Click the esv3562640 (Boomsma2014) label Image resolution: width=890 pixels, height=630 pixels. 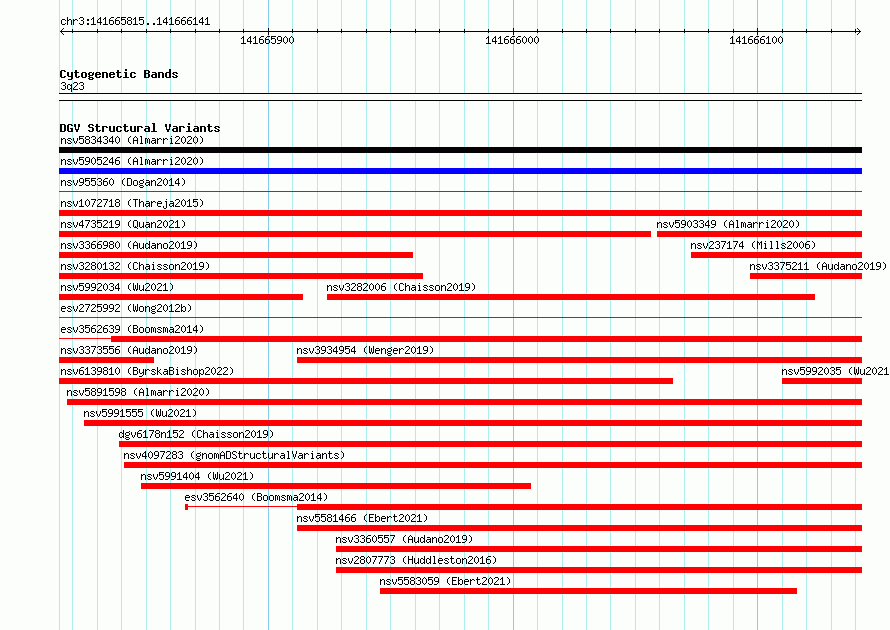click(x=256, y=497)
